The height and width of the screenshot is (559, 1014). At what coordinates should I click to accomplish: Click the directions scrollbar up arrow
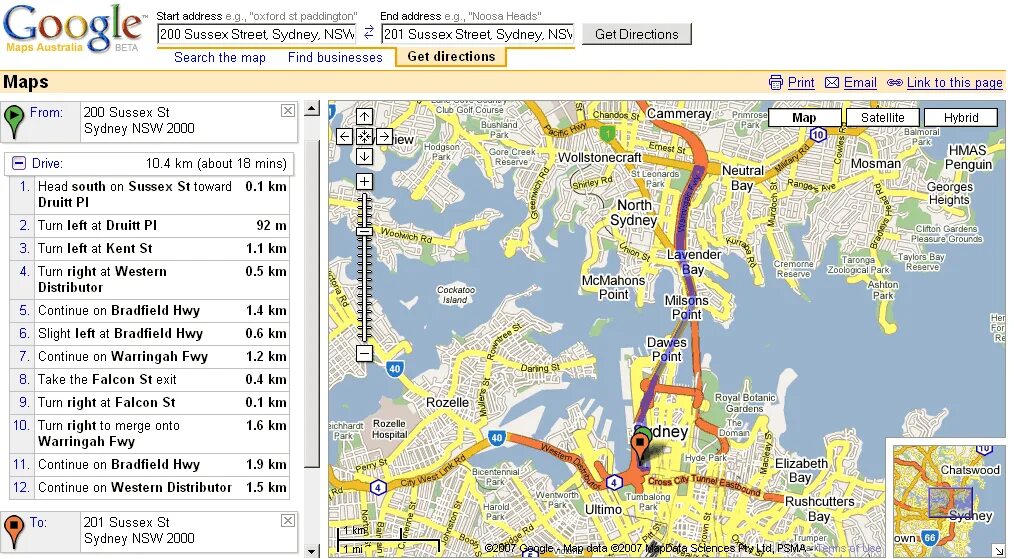(x=312, y=108)
